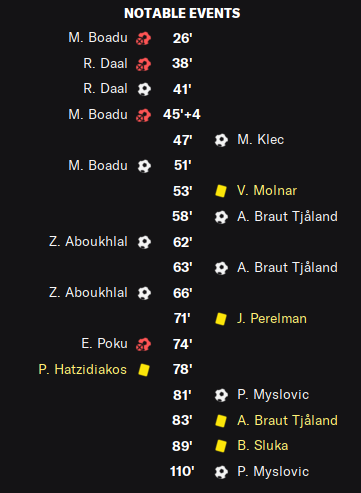Select the P. Hatzidiakos name link
The width and height of the screenshot is (361, 493).
[x=83, y=369]
